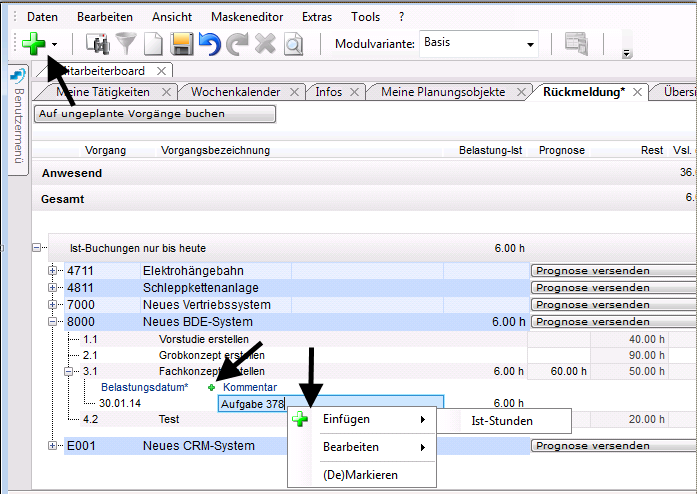Click the gray windows icon after Modulvariante
Screen dimensions: 697x494
tap(577, 44)
